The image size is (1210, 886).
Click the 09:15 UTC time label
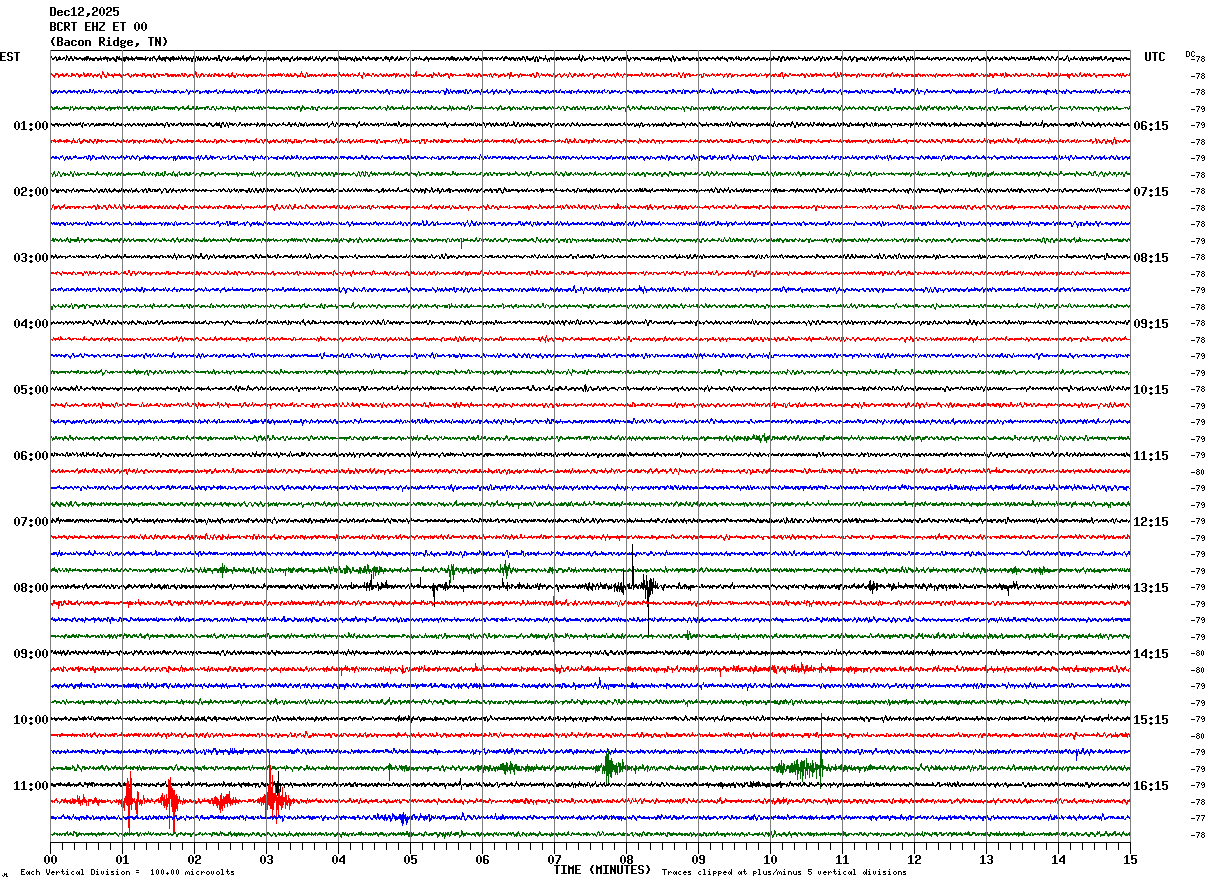tap(1152, 324)
